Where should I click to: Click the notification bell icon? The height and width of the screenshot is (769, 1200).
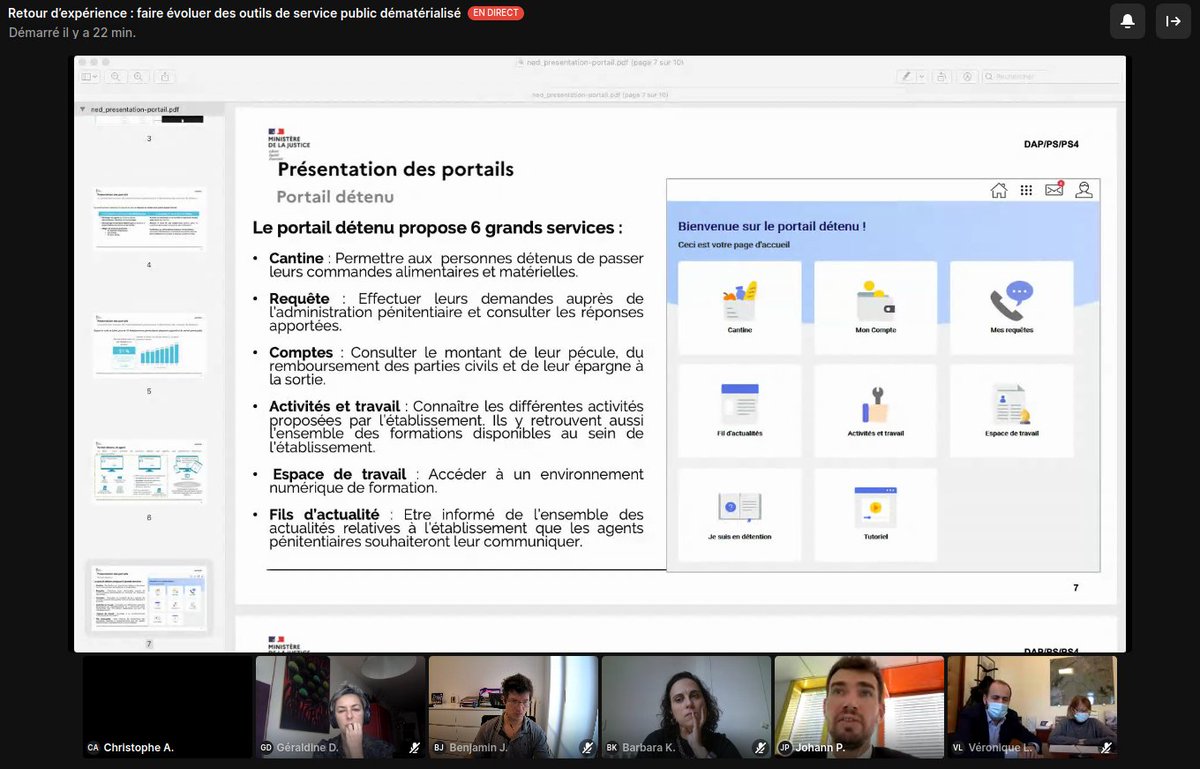[x=1127, y=21]
